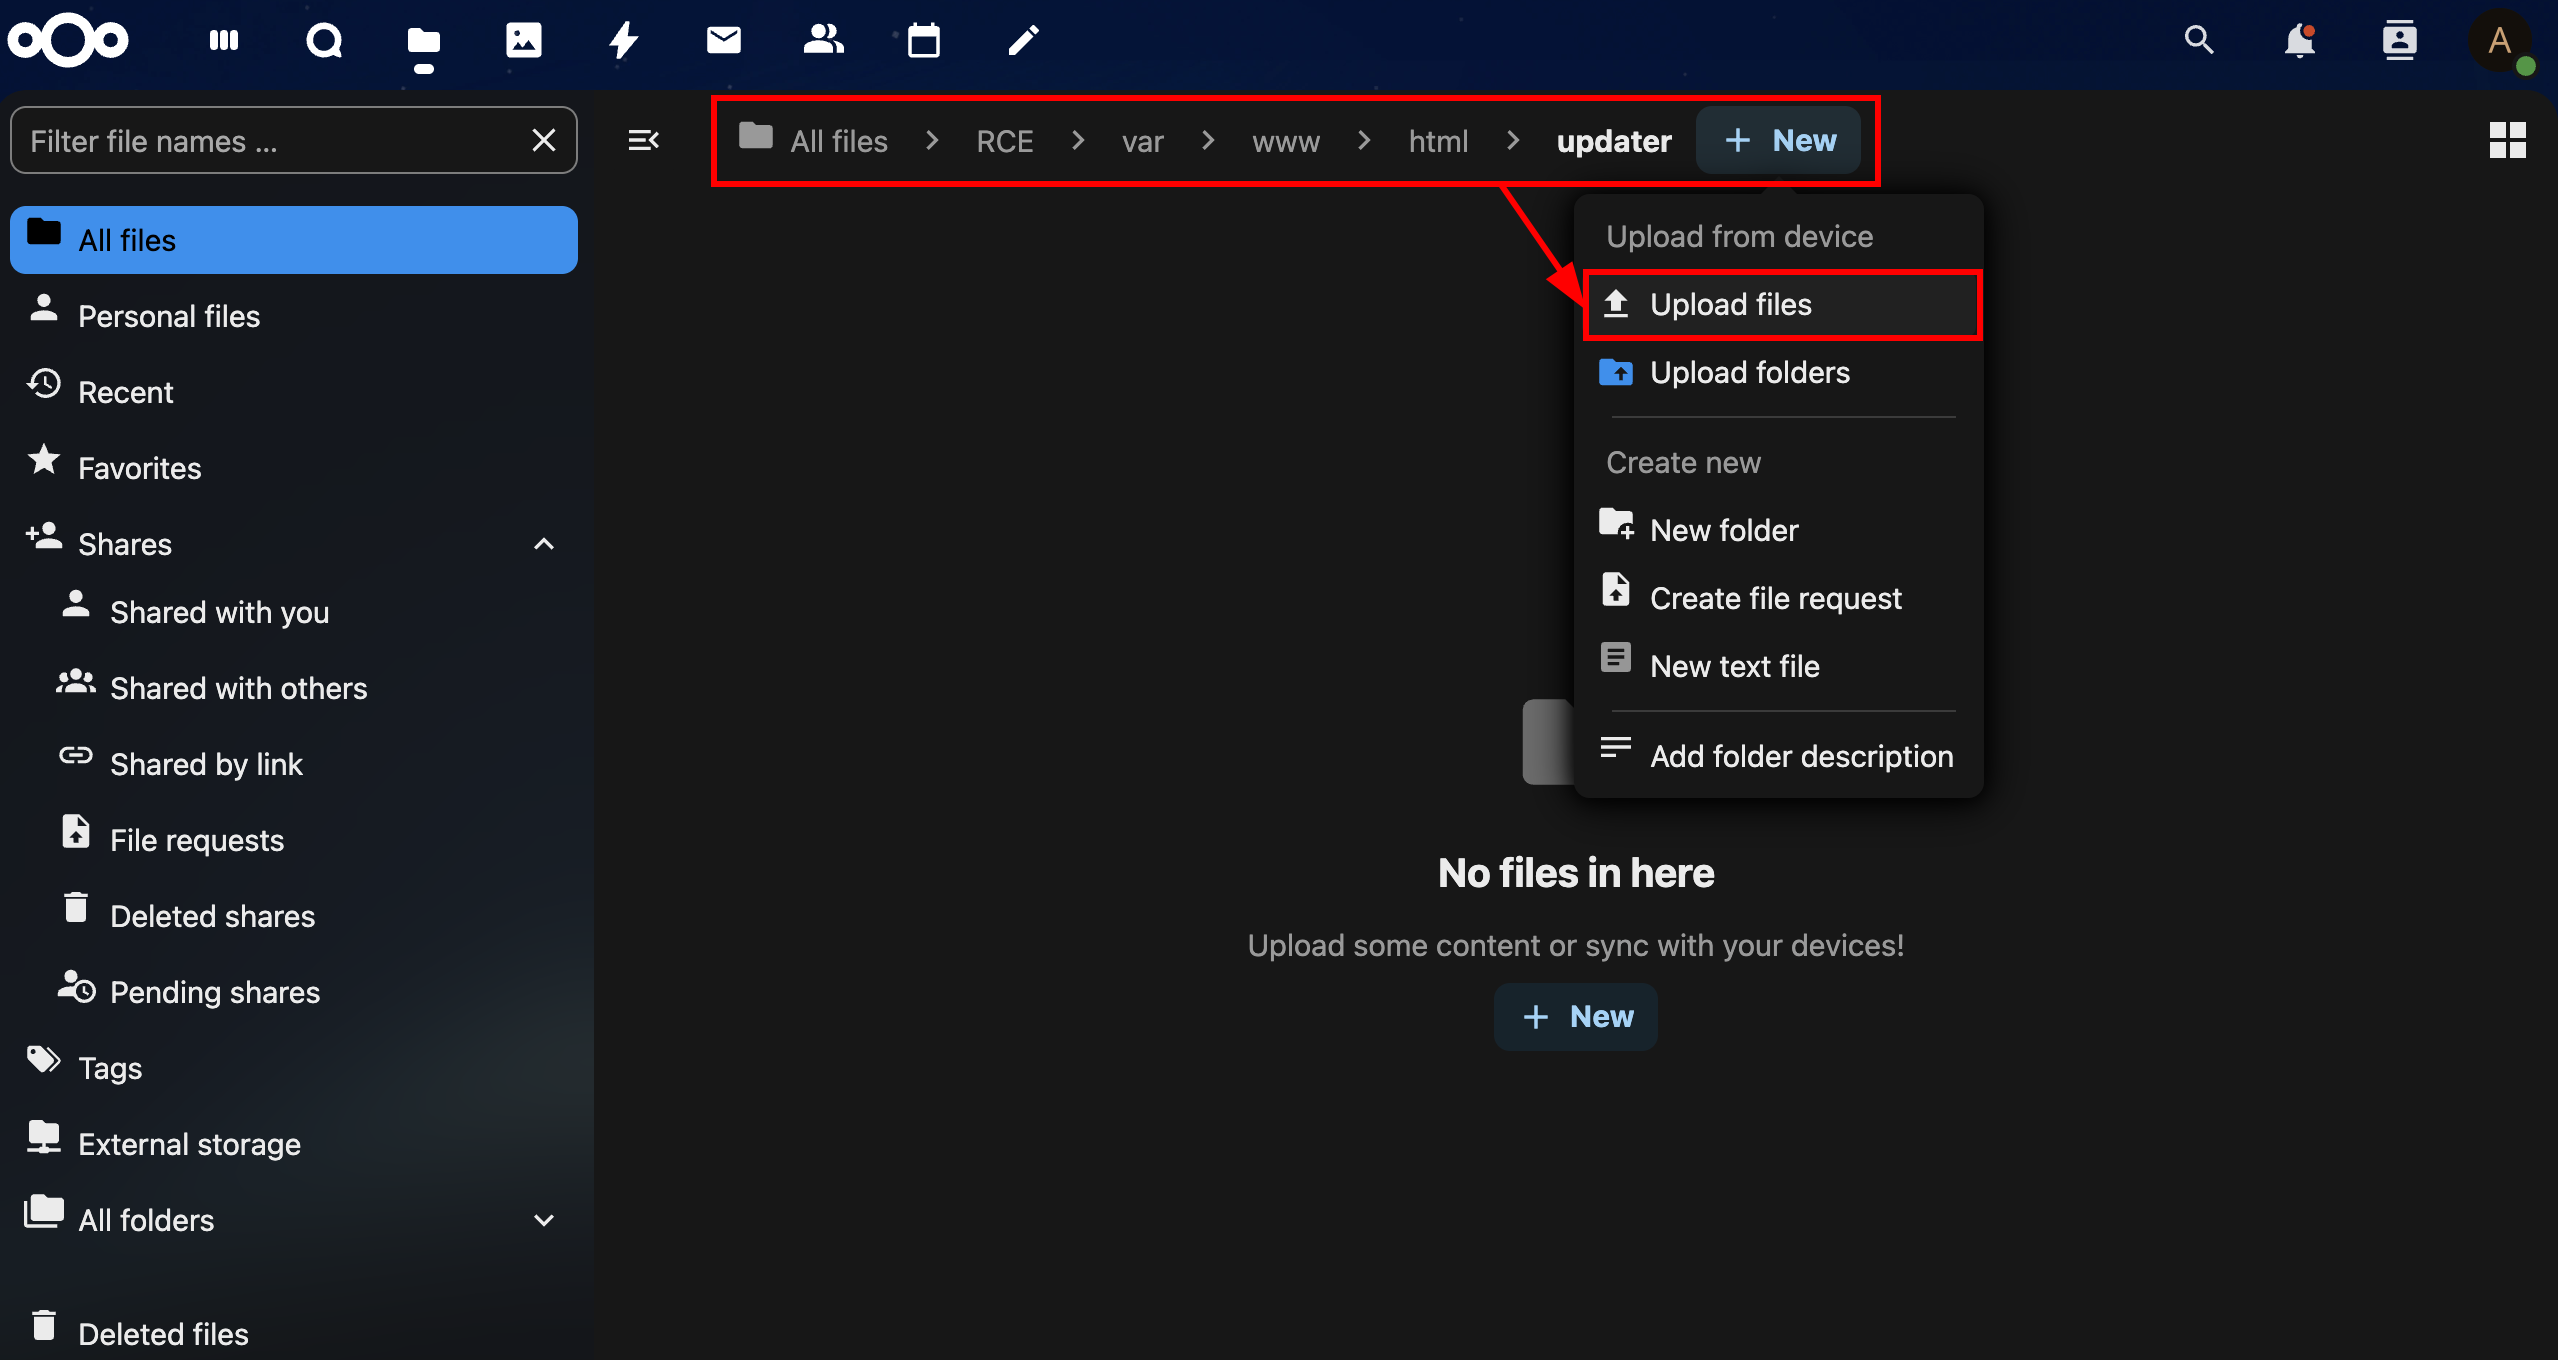
Task: Open the Talk app icon
Action: click(324, 40)
